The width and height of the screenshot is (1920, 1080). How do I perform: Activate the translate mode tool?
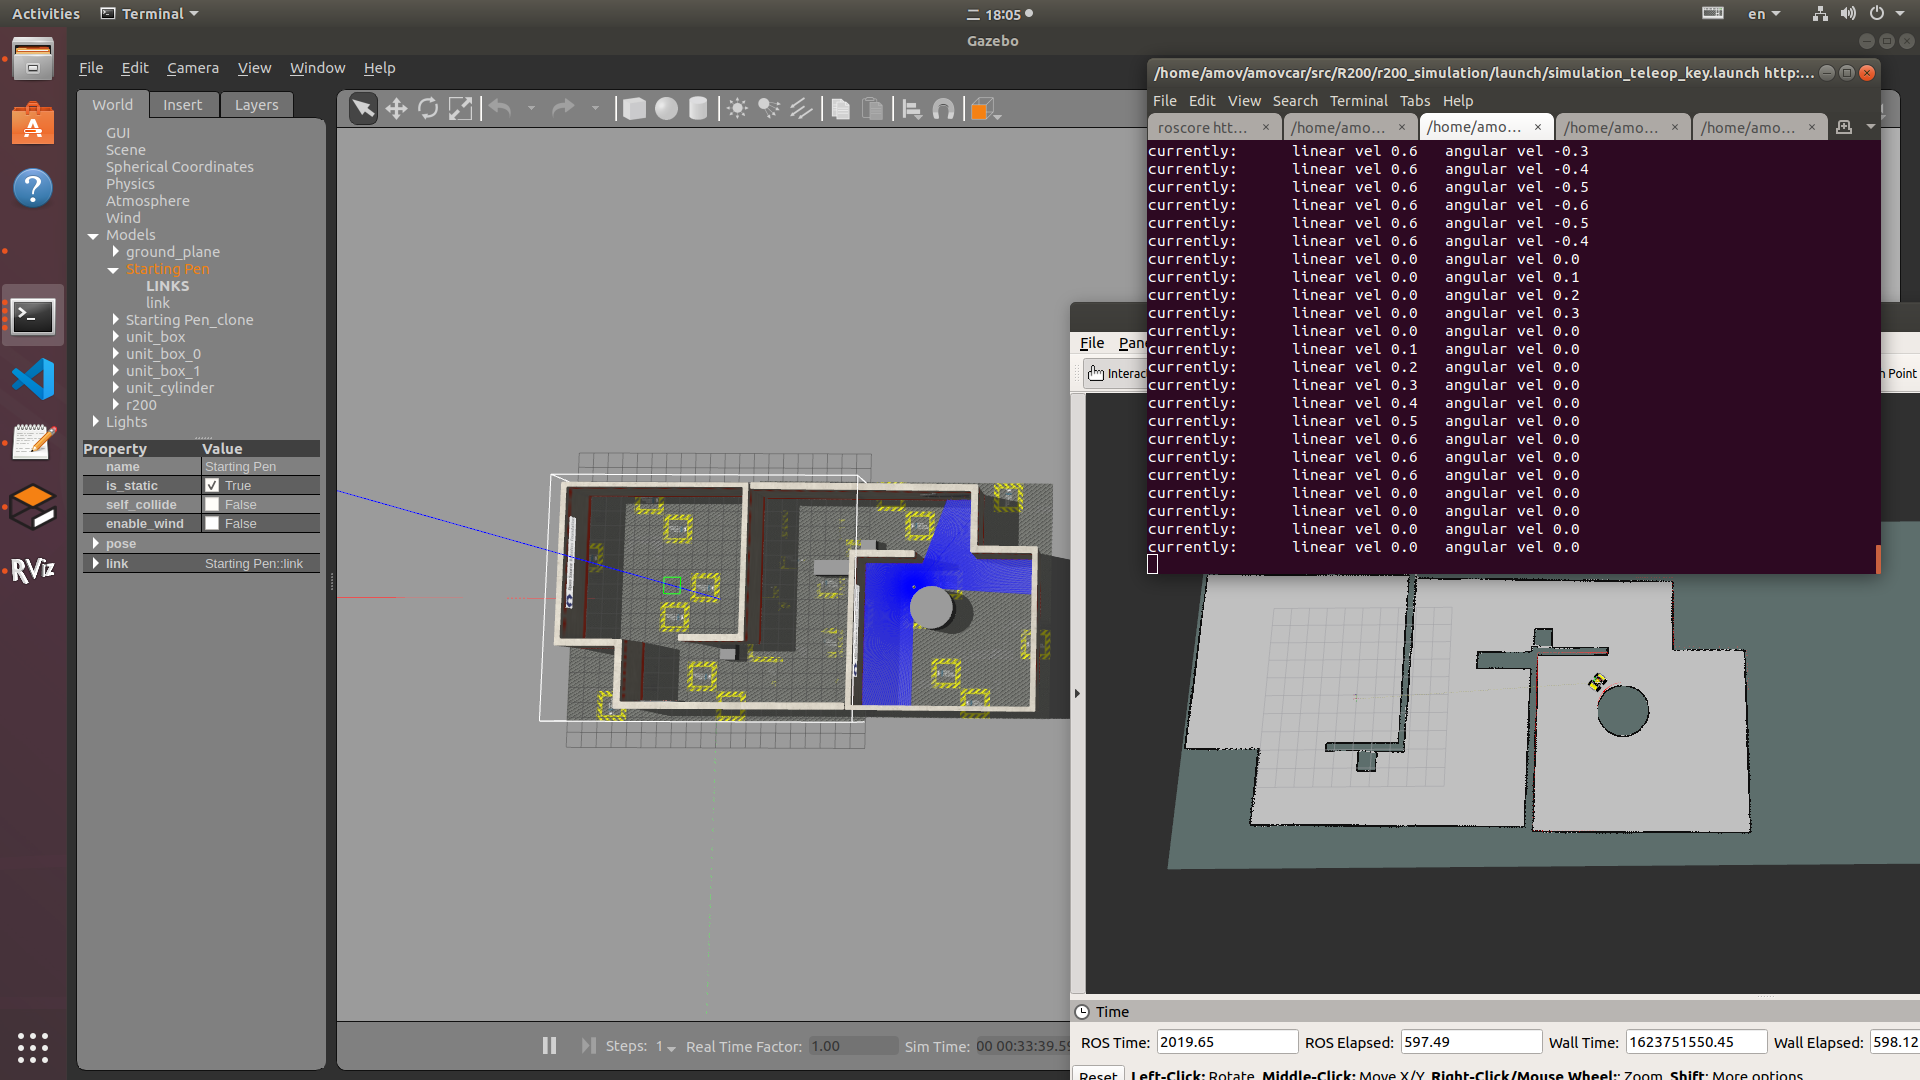pos(396,108)
